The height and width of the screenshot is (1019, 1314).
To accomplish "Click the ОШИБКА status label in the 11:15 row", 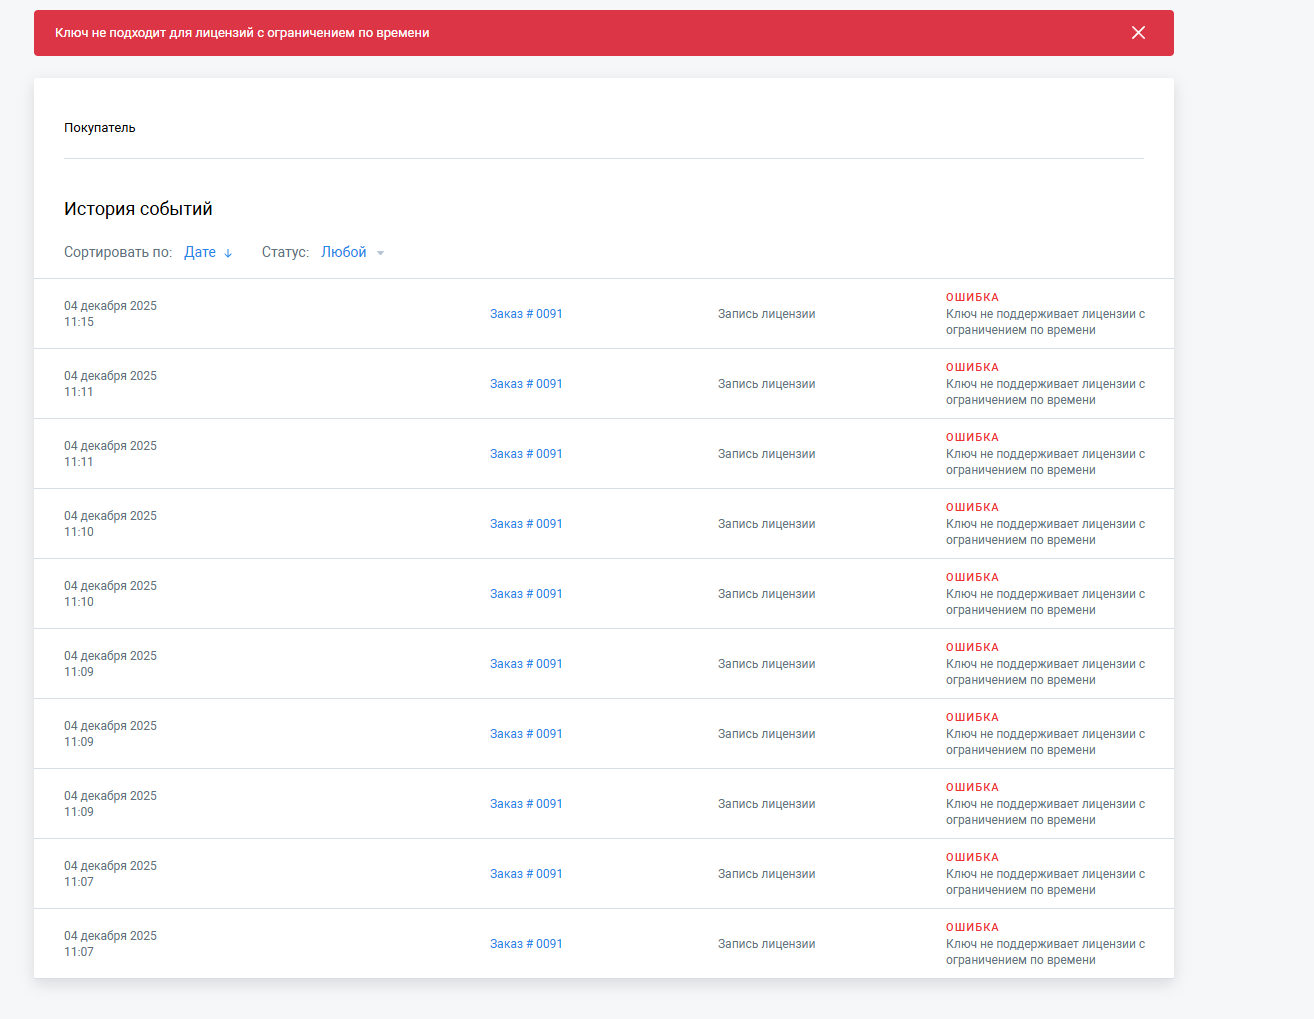I will 972,297.
